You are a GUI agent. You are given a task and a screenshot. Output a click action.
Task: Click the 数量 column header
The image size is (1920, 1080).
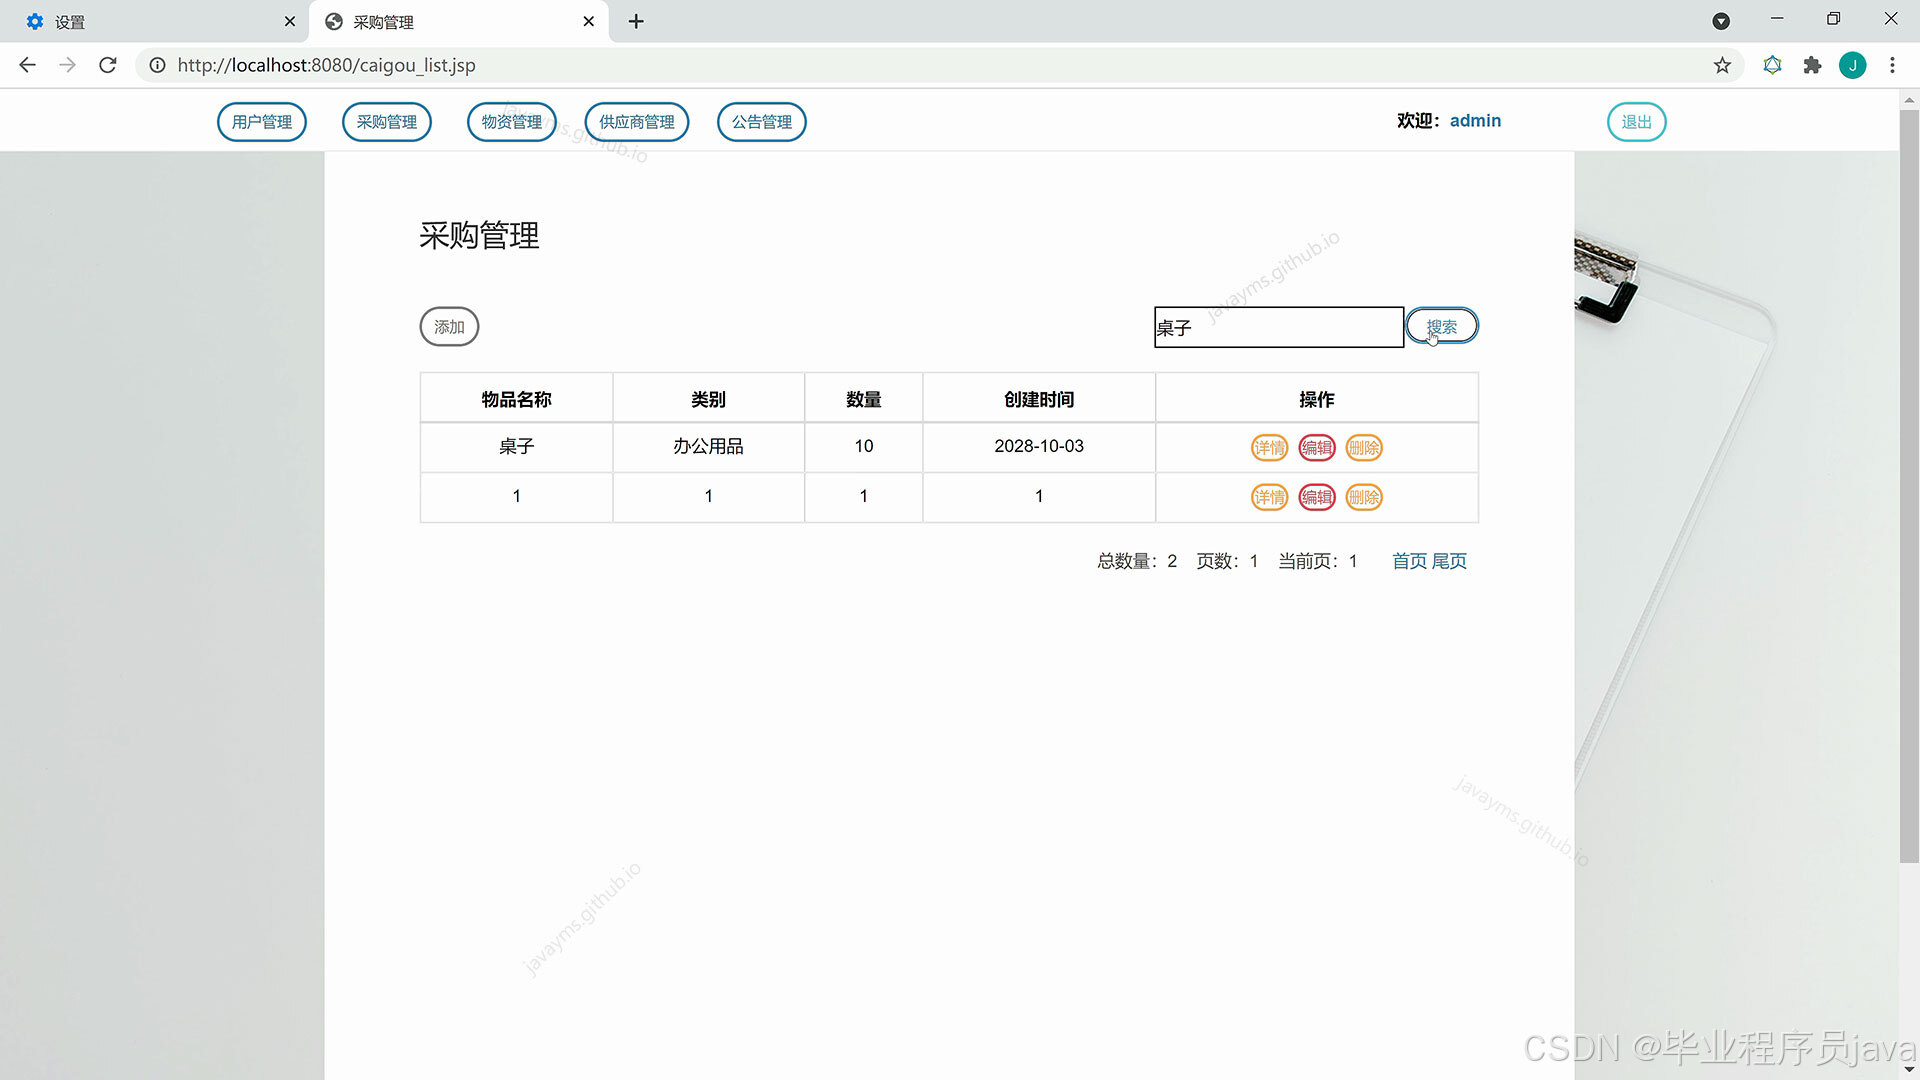point(864,399)
